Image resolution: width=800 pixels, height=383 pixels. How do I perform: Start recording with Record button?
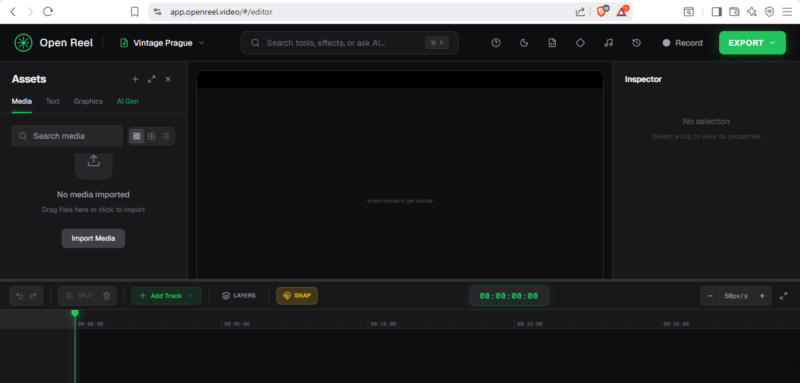pos(682,43)
